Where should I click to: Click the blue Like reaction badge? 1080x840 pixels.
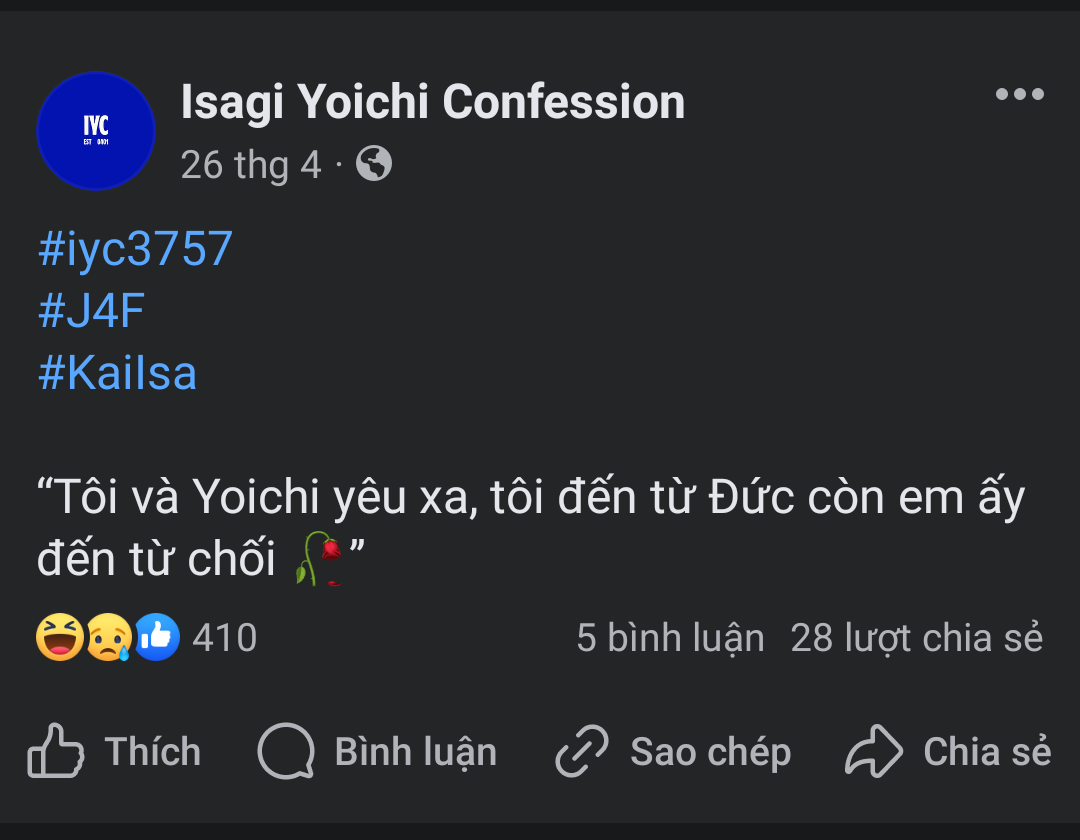pos(157,638)
